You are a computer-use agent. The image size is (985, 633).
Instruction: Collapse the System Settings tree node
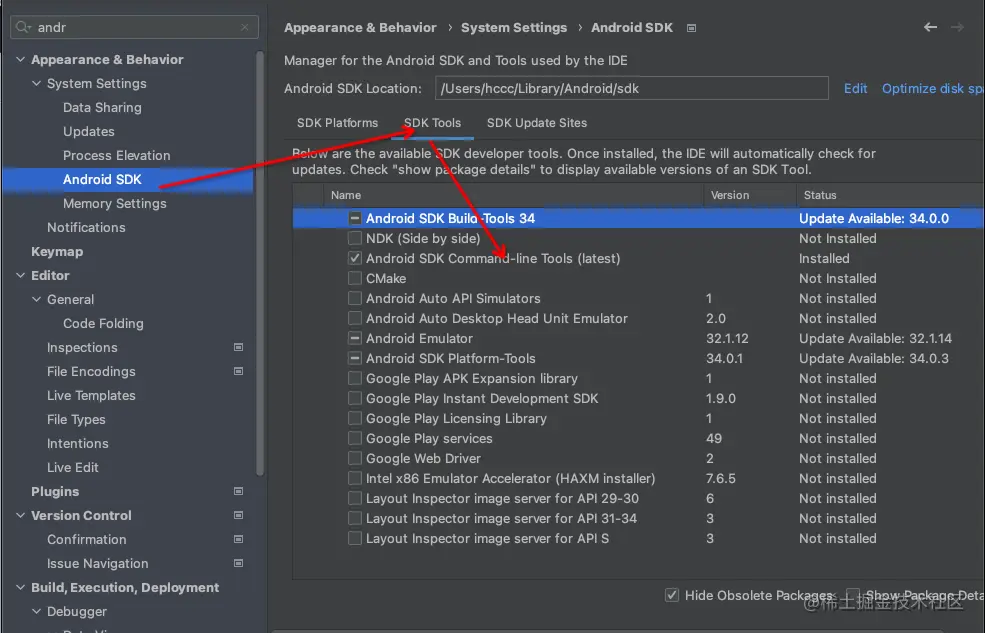tap(36, 83)
